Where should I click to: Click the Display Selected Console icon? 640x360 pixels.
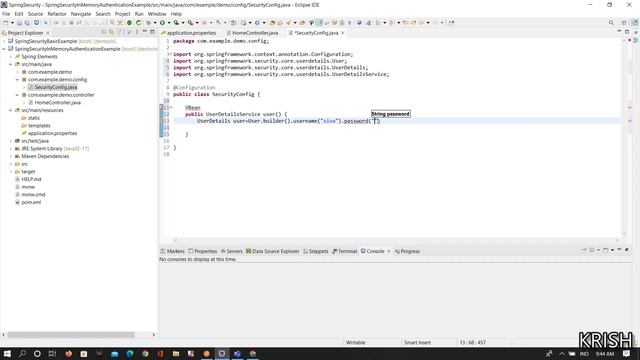click(592, 250)
